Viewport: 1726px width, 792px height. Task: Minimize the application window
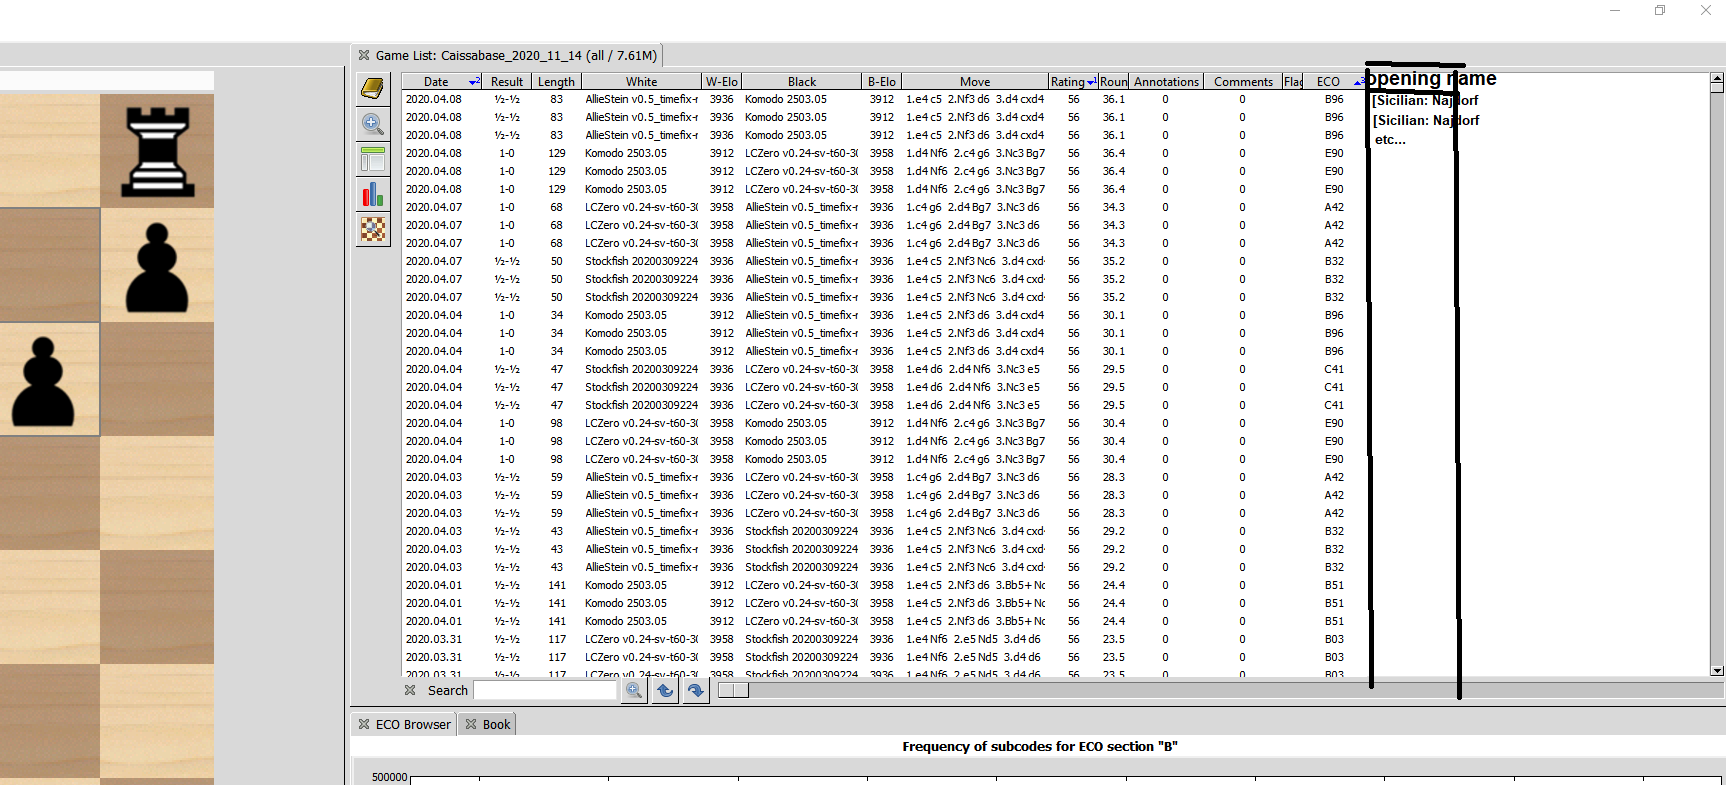tap(1614, 10)
